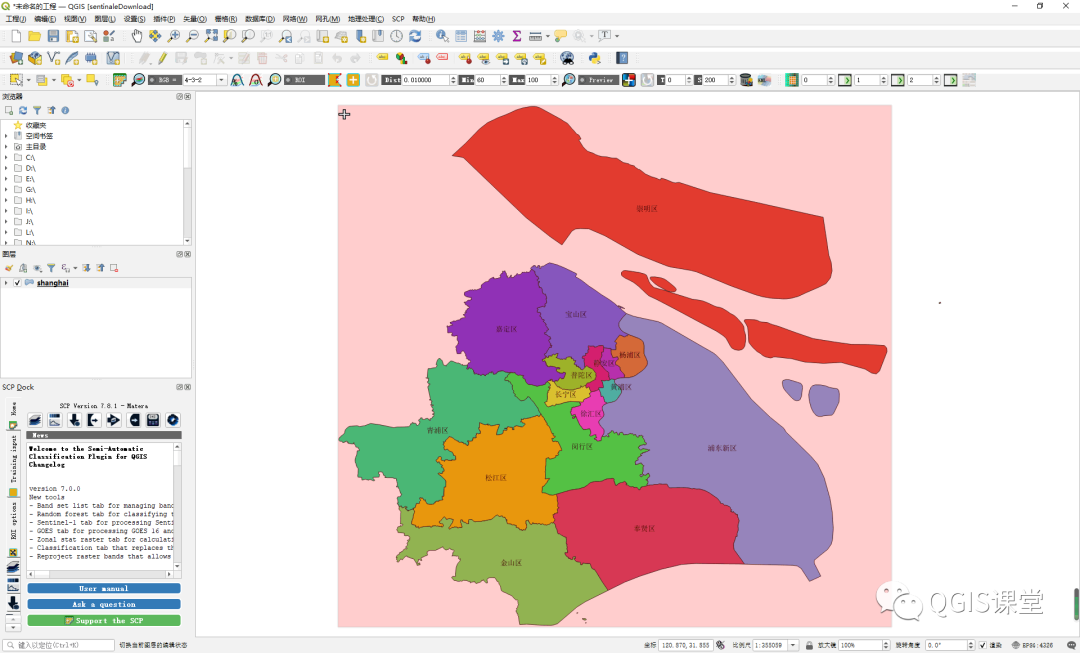The height and width of the screenshot is (653, 1080).
Task: Expand the shanghai layer legend
Action: pyautogui.click(x=6, y=283)
